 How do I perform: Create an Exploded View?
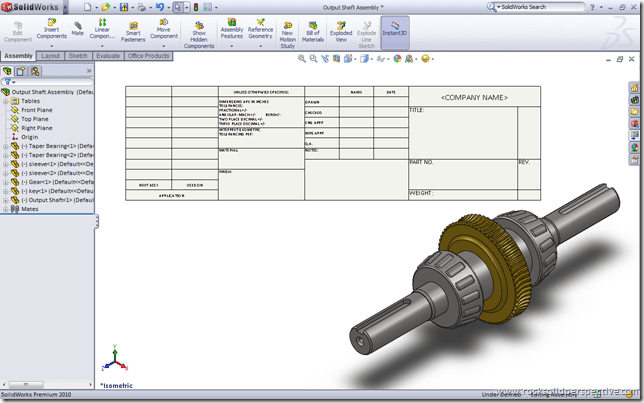(x=341, y=32)
